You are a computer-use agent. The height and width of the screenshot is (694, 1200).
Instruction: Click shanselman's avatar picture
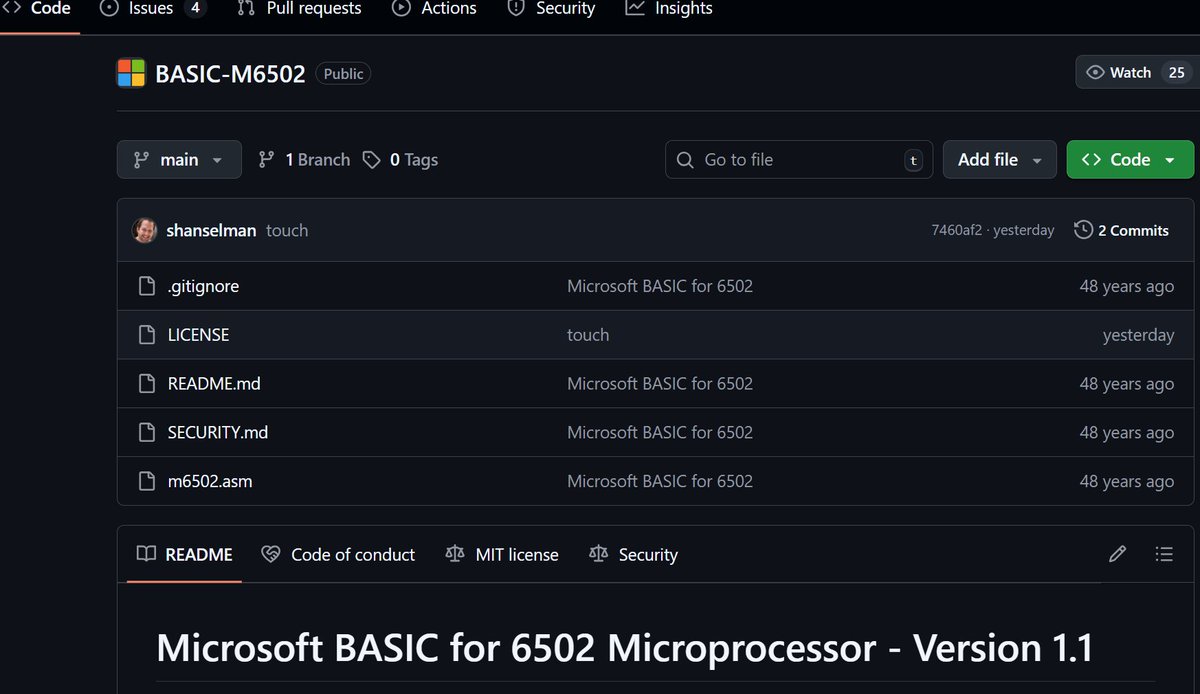tap(145, 230)
